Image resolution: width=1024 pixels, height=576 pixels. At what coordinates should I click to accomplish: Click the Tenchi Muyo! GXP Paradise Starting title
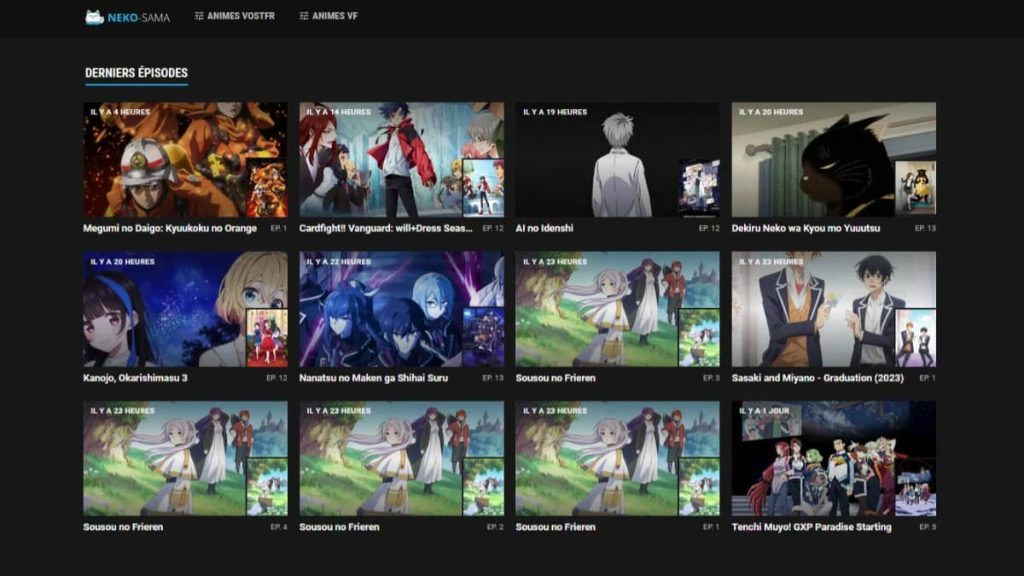[x=811, y=527]
